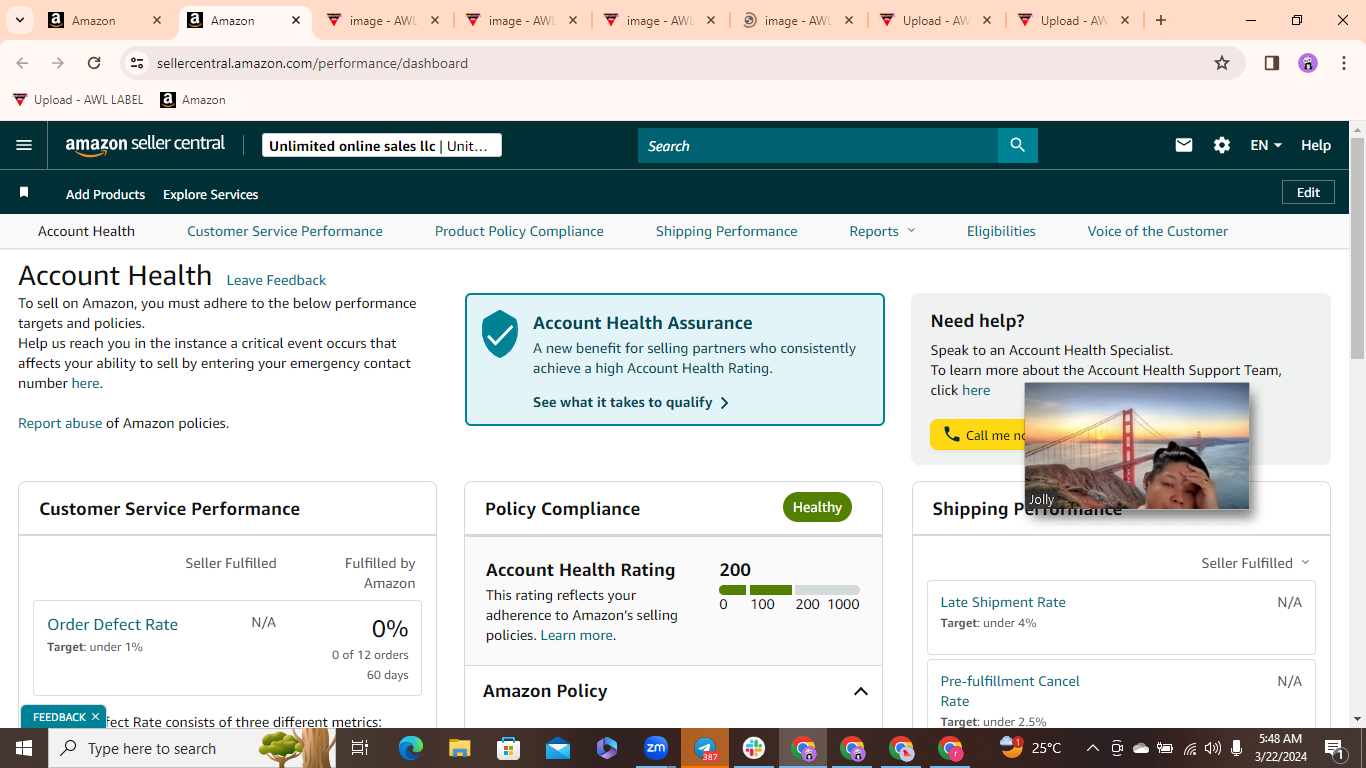
Task: Open the Pre-fulfillment Cancel Rate link
Action: (x=1010, y=691)
